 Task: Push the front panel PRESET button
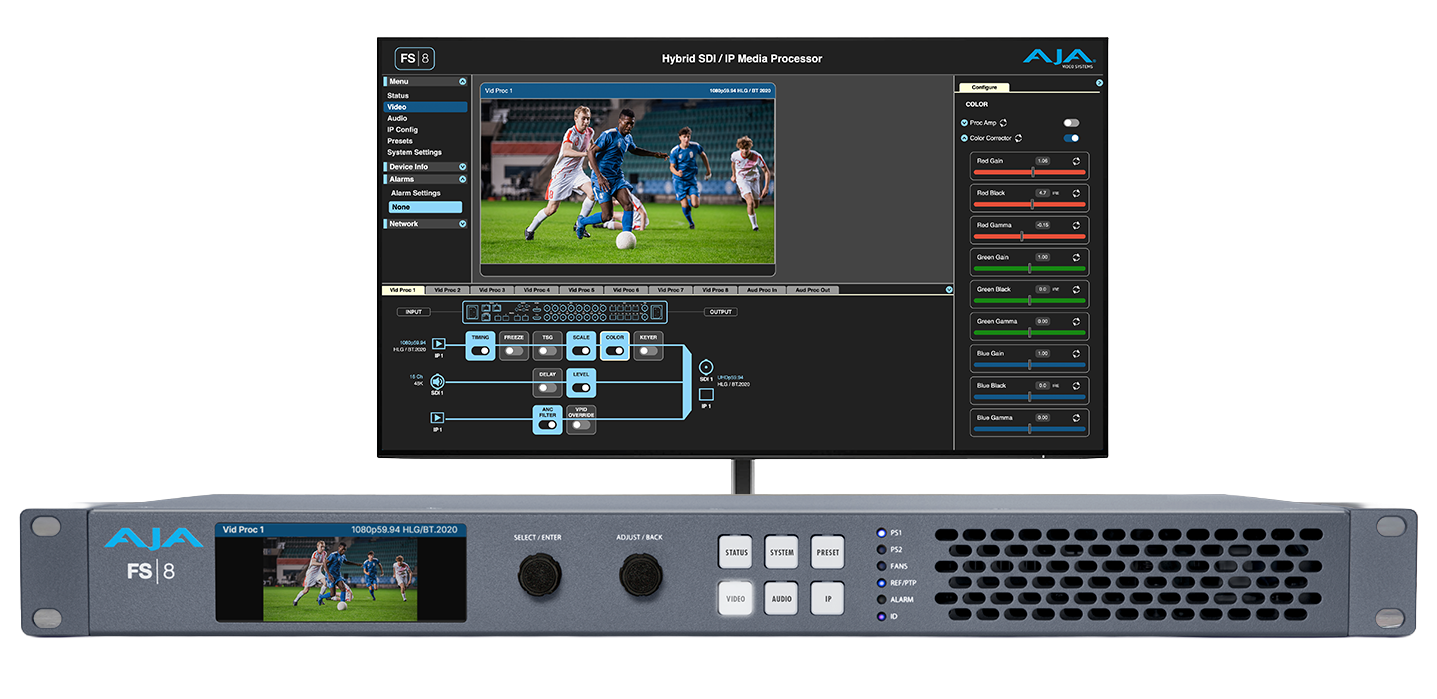tap(828, 552)
